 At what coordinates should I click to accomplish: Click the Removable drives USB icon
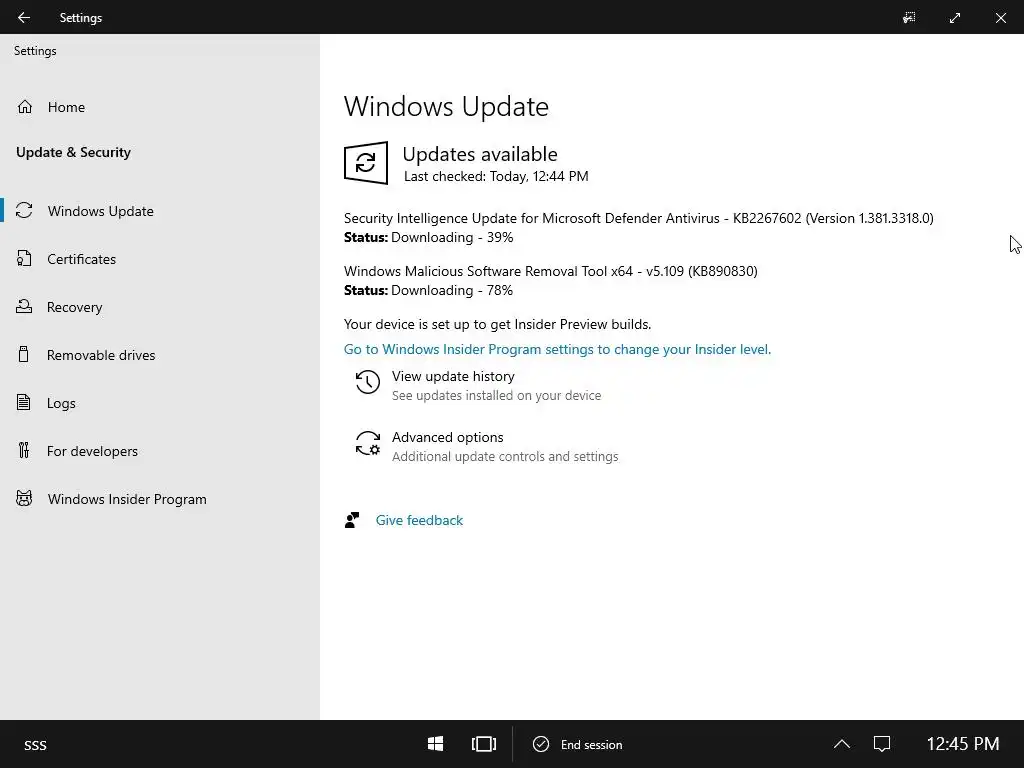[x=24, y=355]
